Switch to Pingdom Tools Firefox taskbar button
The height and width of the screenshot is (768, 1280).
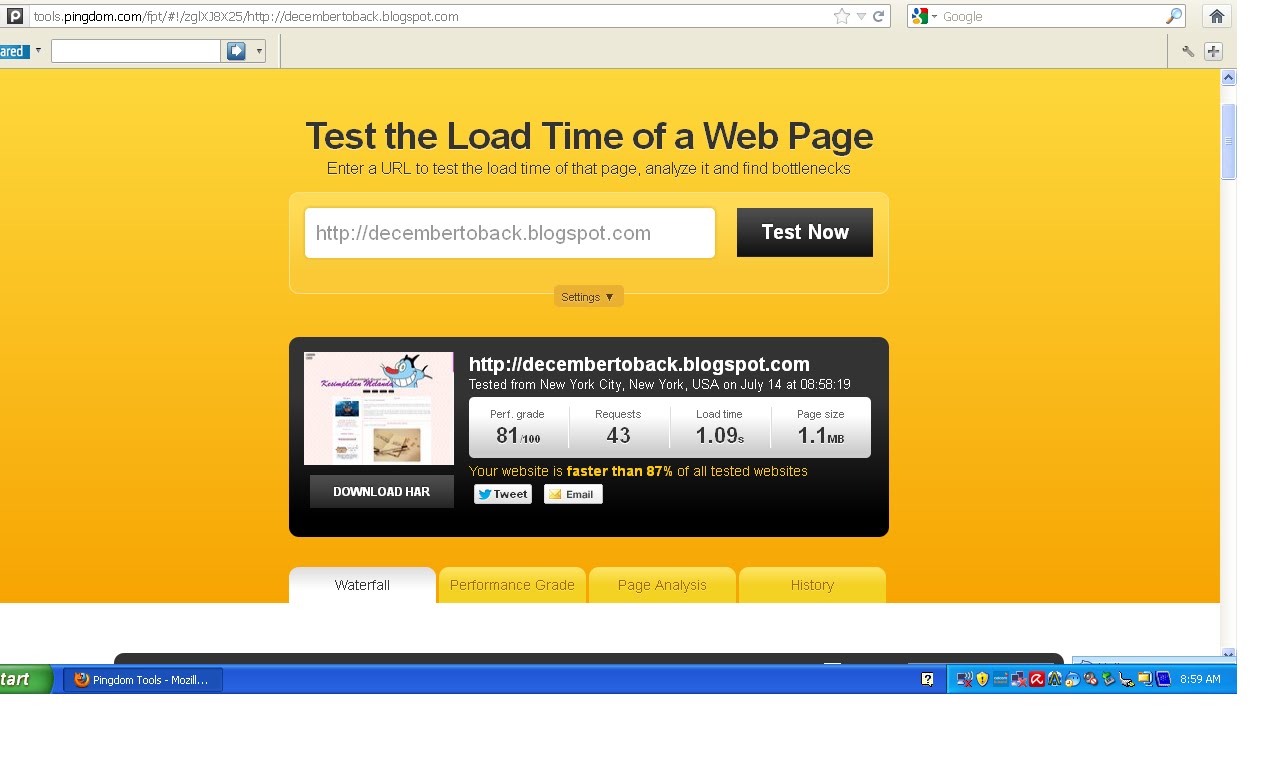pyautogui.click(x=143, y=680)
